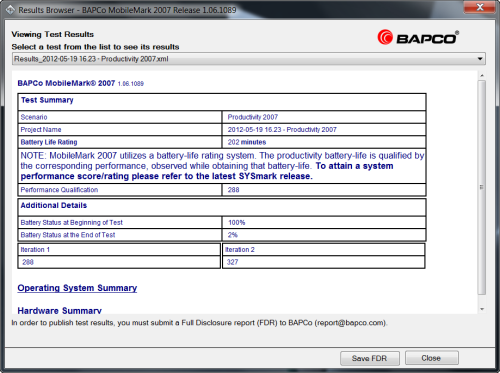Click the dropdown arrow of results list
Image resolution: width=500 pixels, height=373 pixels.
click(x=480, y=59)
